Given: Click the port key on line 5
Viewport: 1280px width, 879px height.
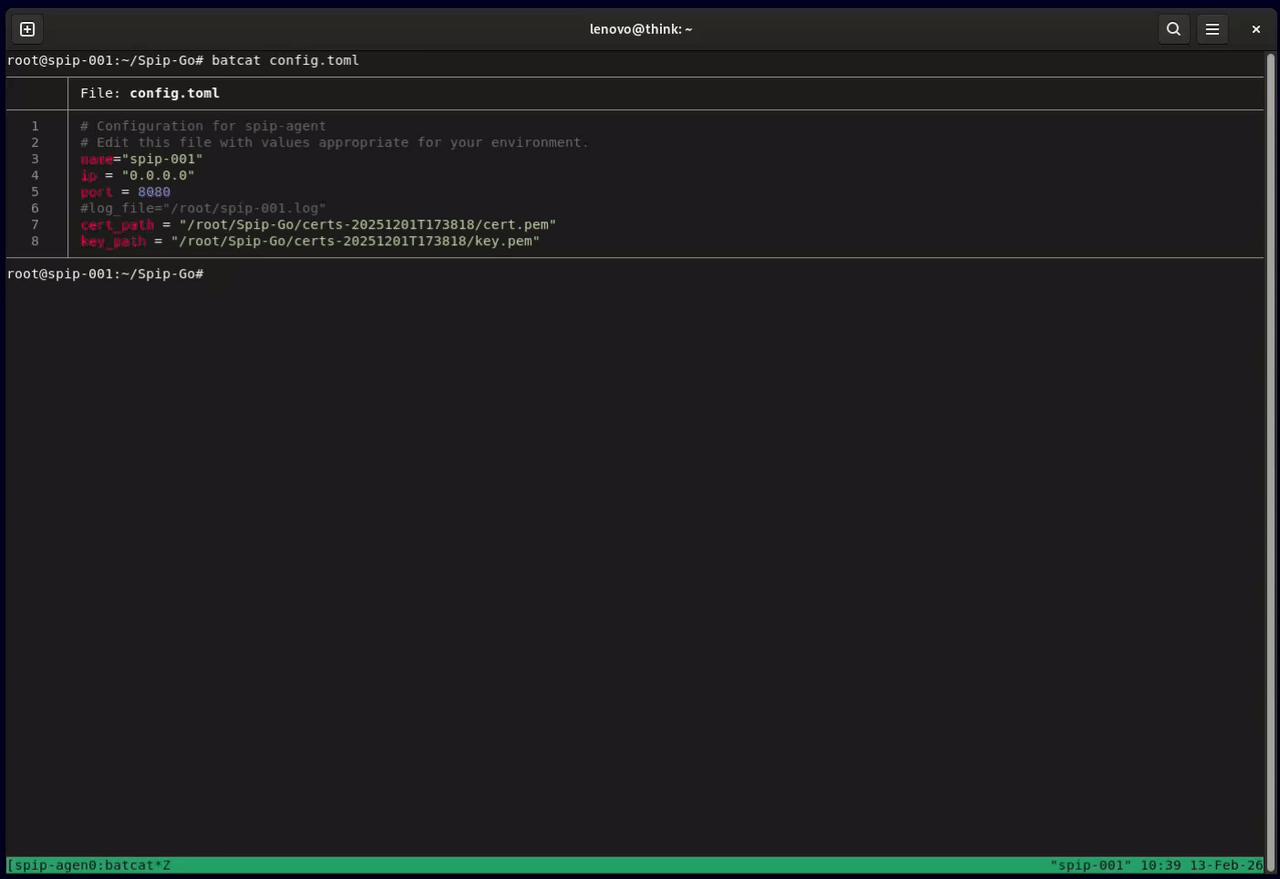Looking at the screenshot, I should pyautogui.click(x=96, y=192).
